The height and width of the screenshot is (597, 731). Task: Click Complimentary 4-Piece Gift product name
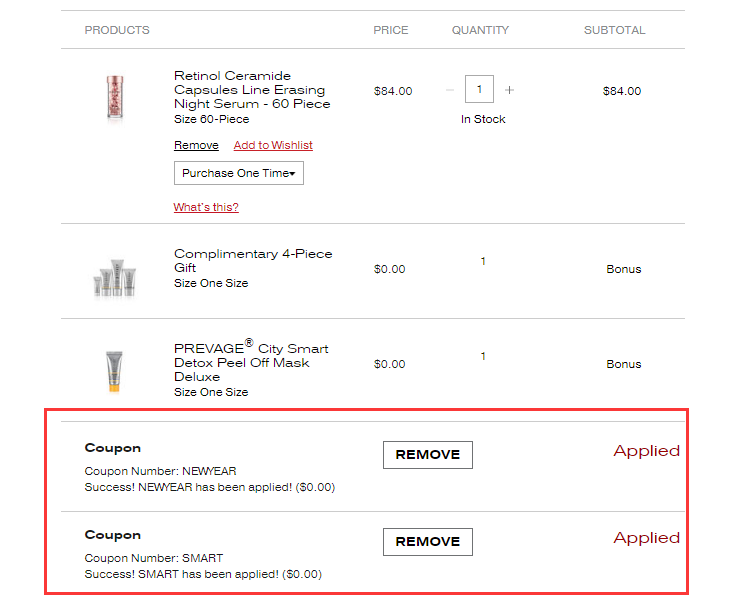pos(253,261)
